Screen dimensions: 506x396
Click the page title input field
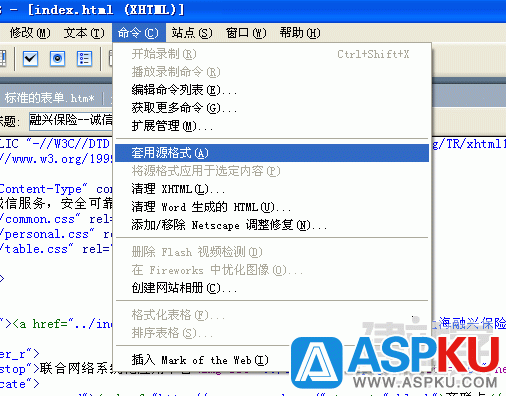pyautogui.click(x=71, y=121)
